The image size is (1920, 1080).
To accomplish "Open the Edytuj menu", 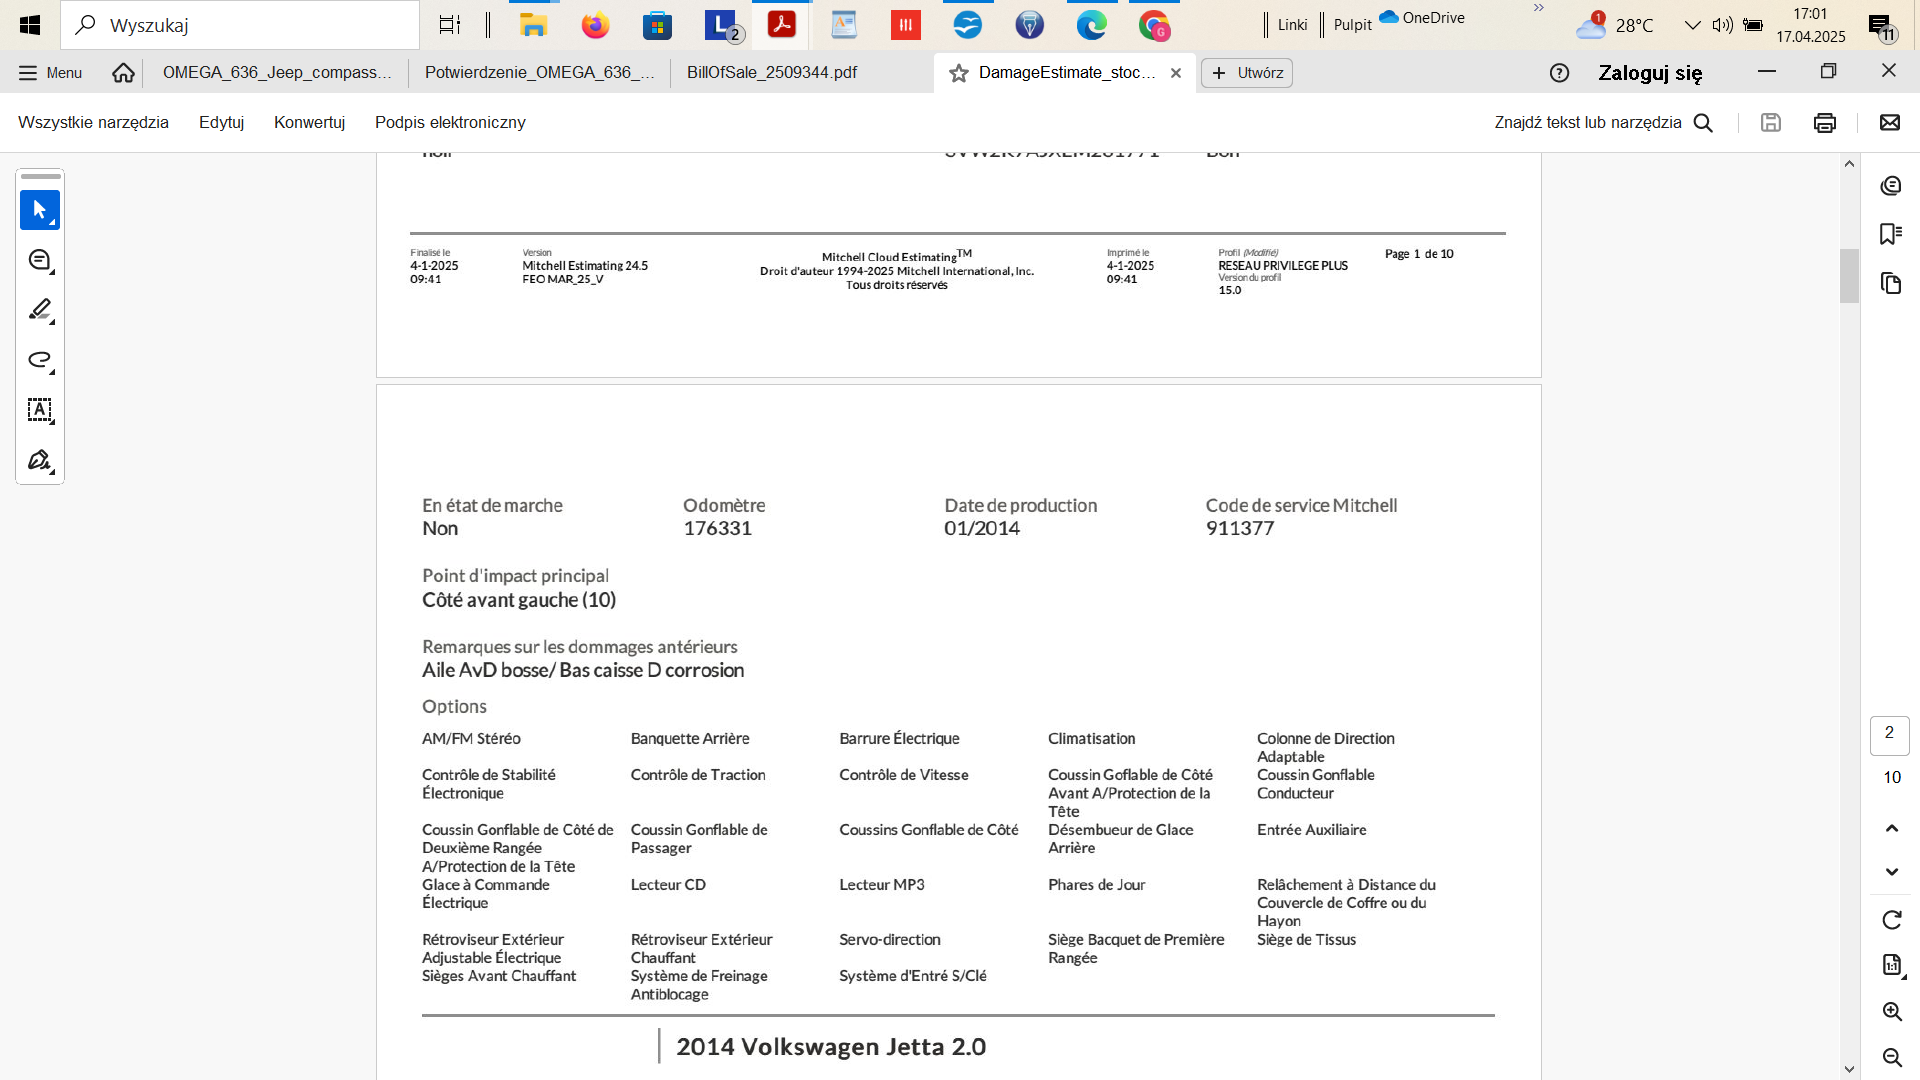I will click(x=221, y=122).
